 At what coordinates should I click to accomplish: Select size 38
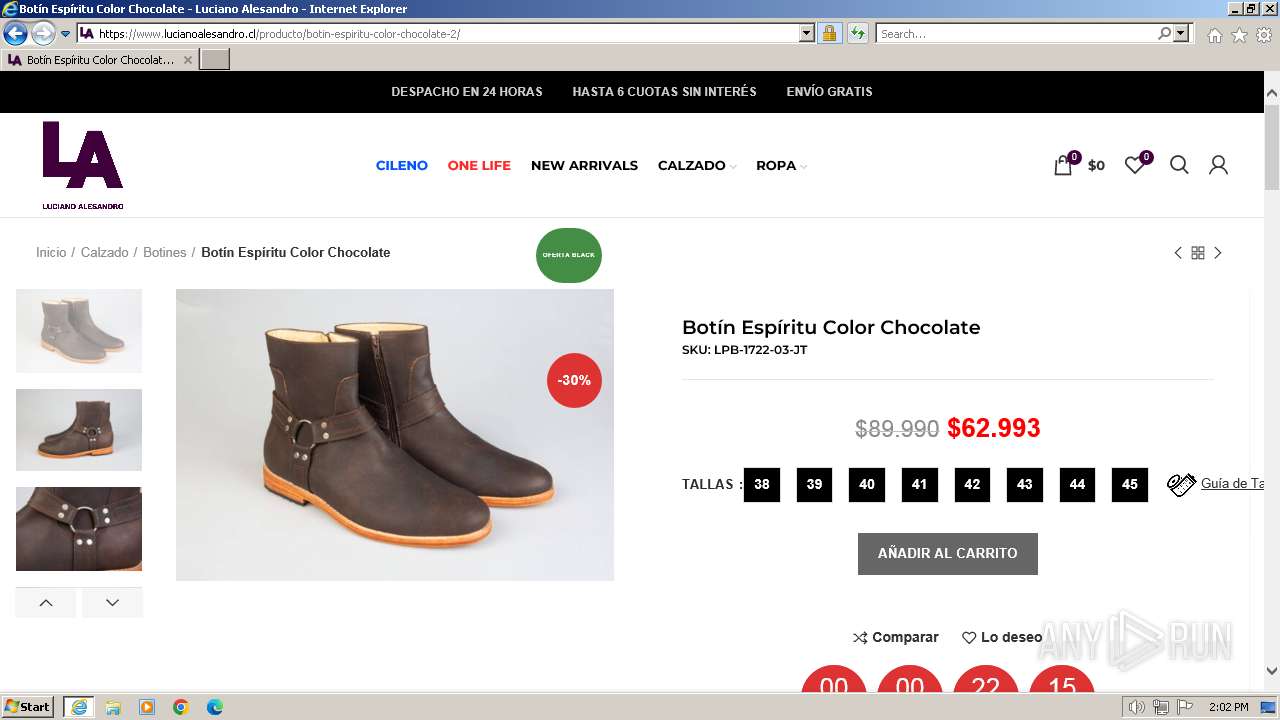pos(762,485)
